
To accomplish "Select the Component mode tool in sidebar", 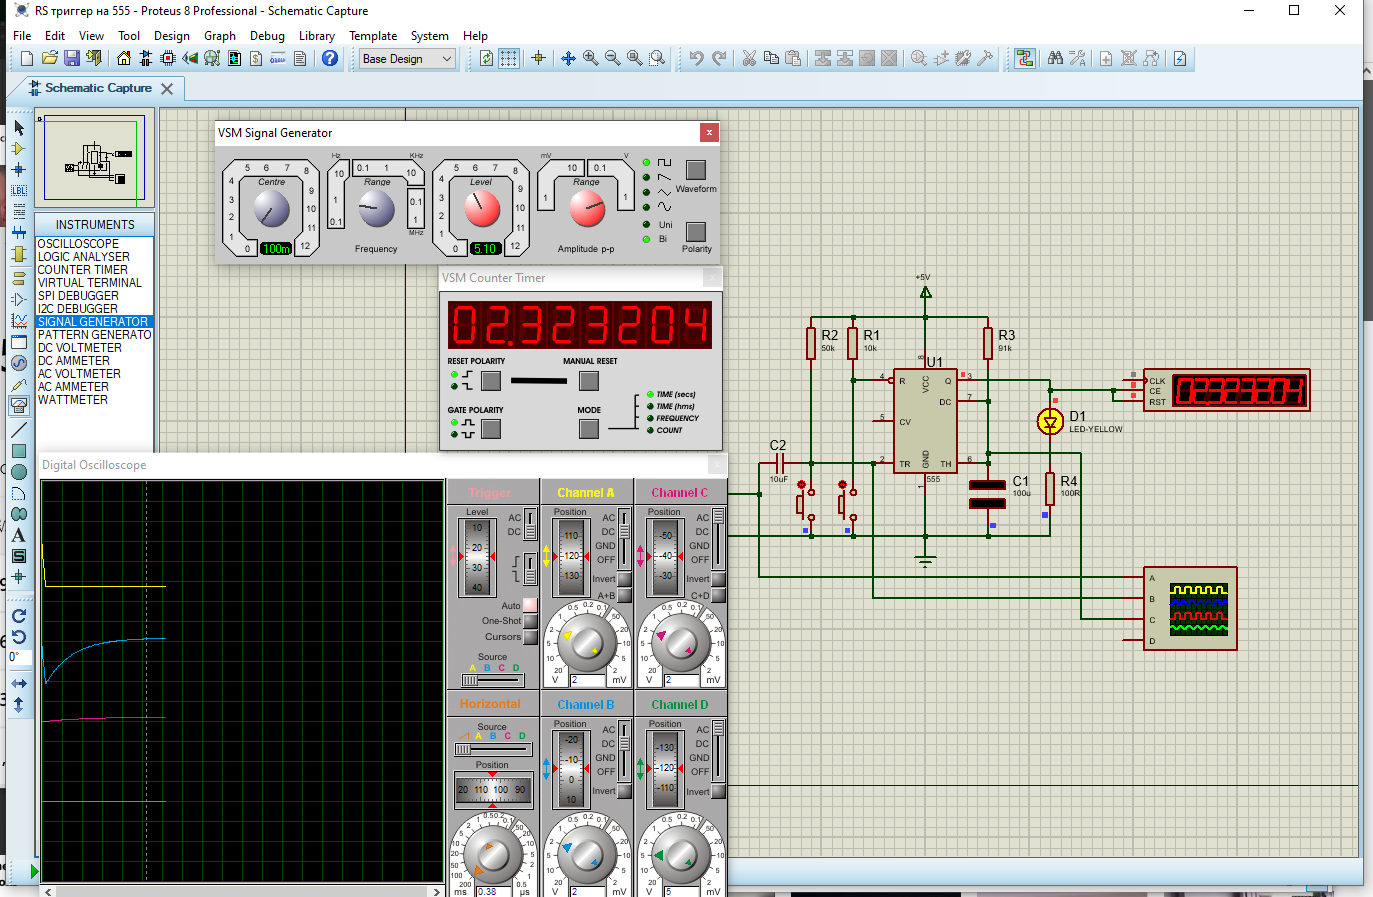I will point(19,148).
